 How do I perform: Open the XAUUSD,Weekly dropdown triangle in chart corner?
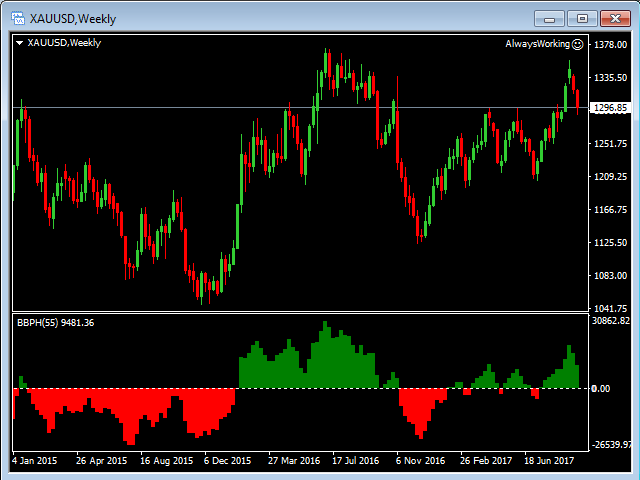pyautogui.click(x=20, y=43)
